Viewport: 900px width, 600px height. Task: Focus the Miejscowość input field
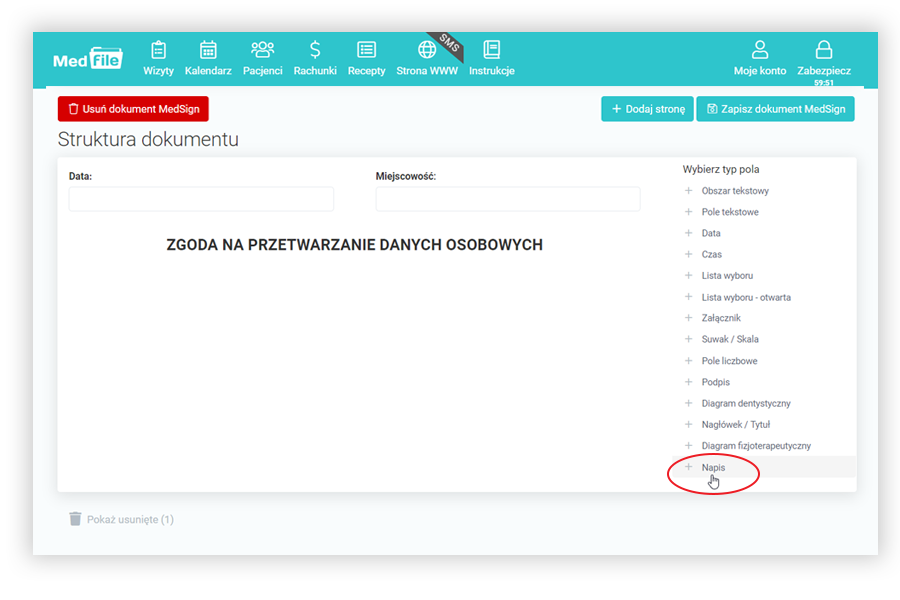tap(507, 199)
